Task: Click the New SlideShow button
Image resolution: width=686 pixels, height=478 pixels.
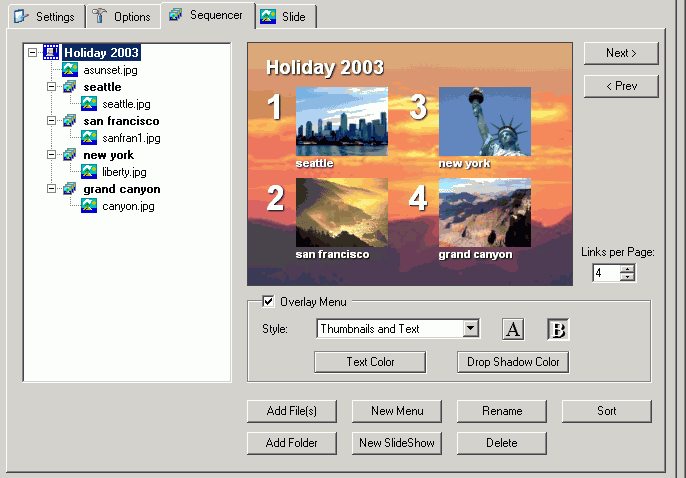Action: pyautogui.click(x=397, y=443)
